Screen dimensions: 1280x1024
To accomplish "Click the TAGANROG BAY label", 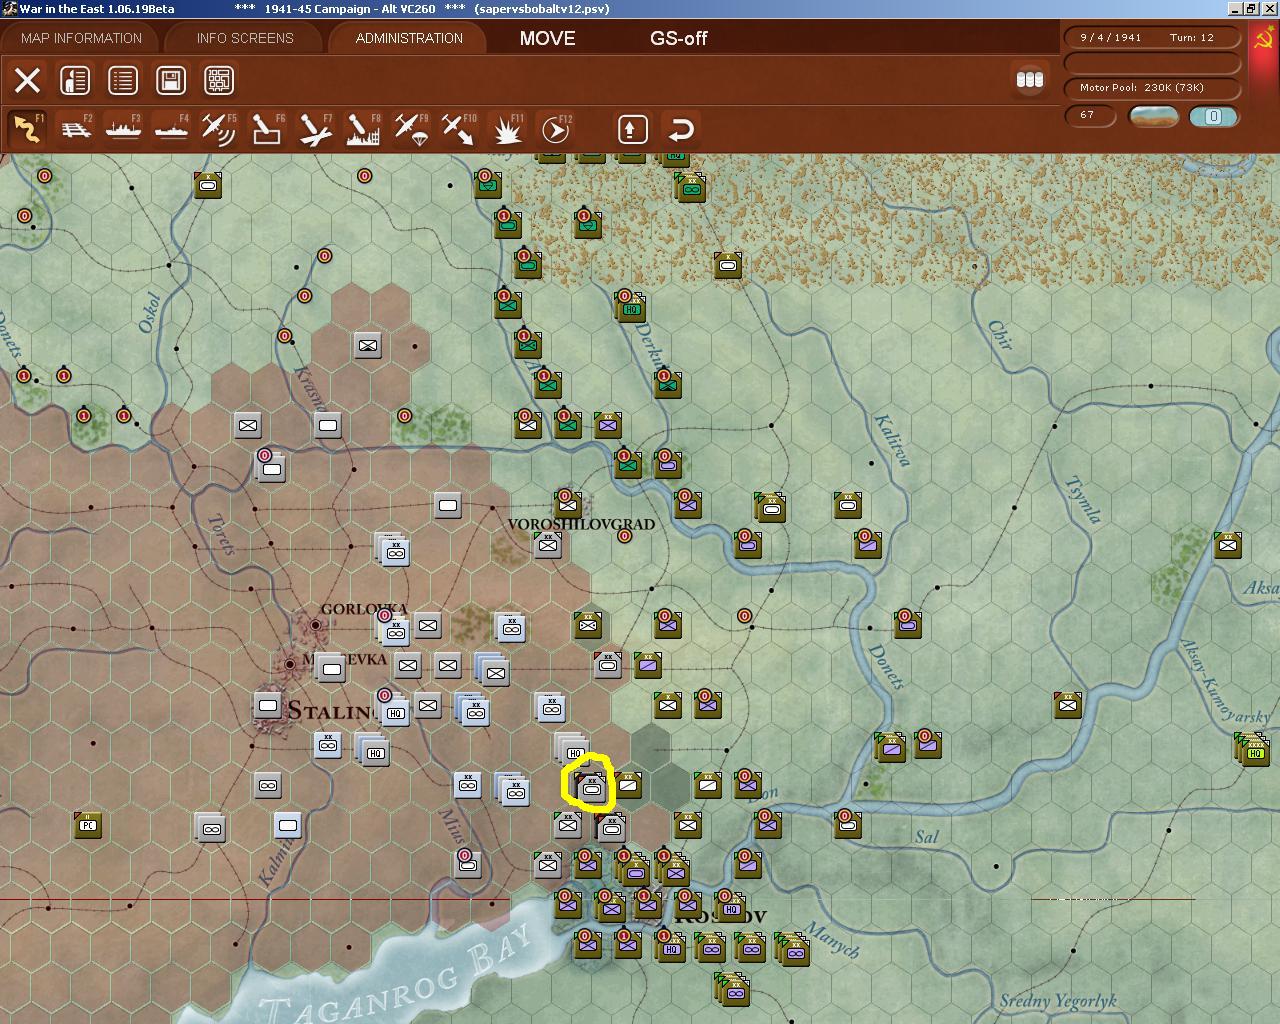I will [x=397, y=979].
